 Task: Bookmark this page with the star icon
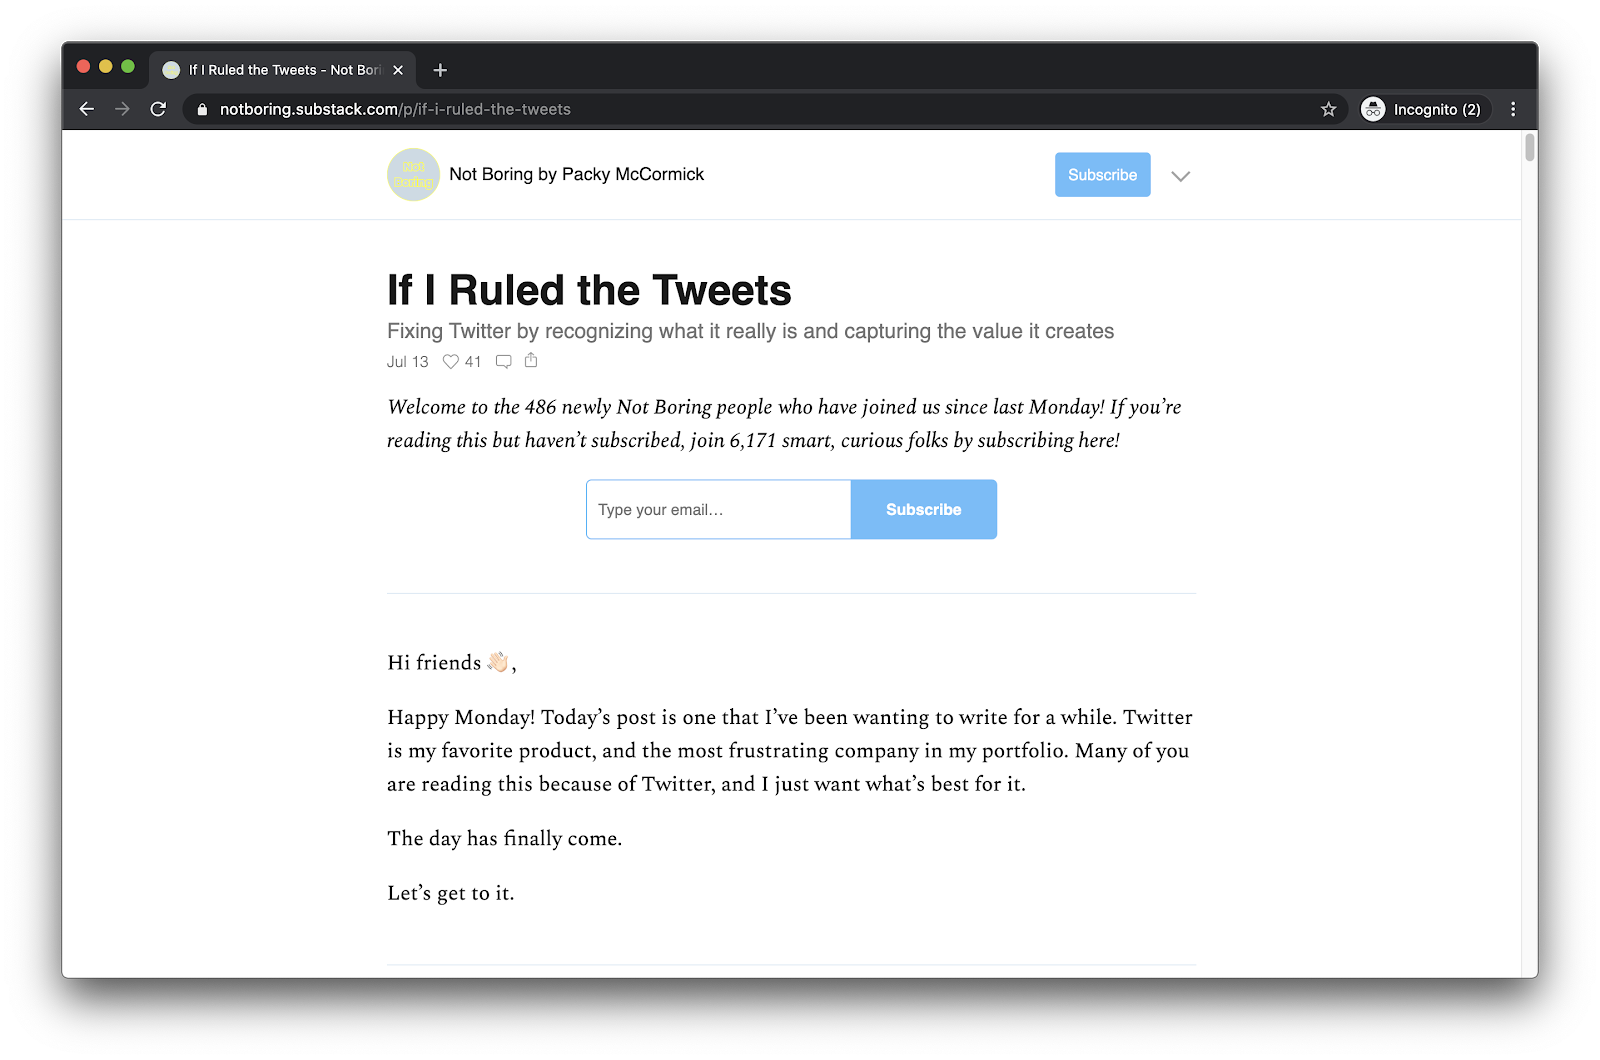(1328, 109)
